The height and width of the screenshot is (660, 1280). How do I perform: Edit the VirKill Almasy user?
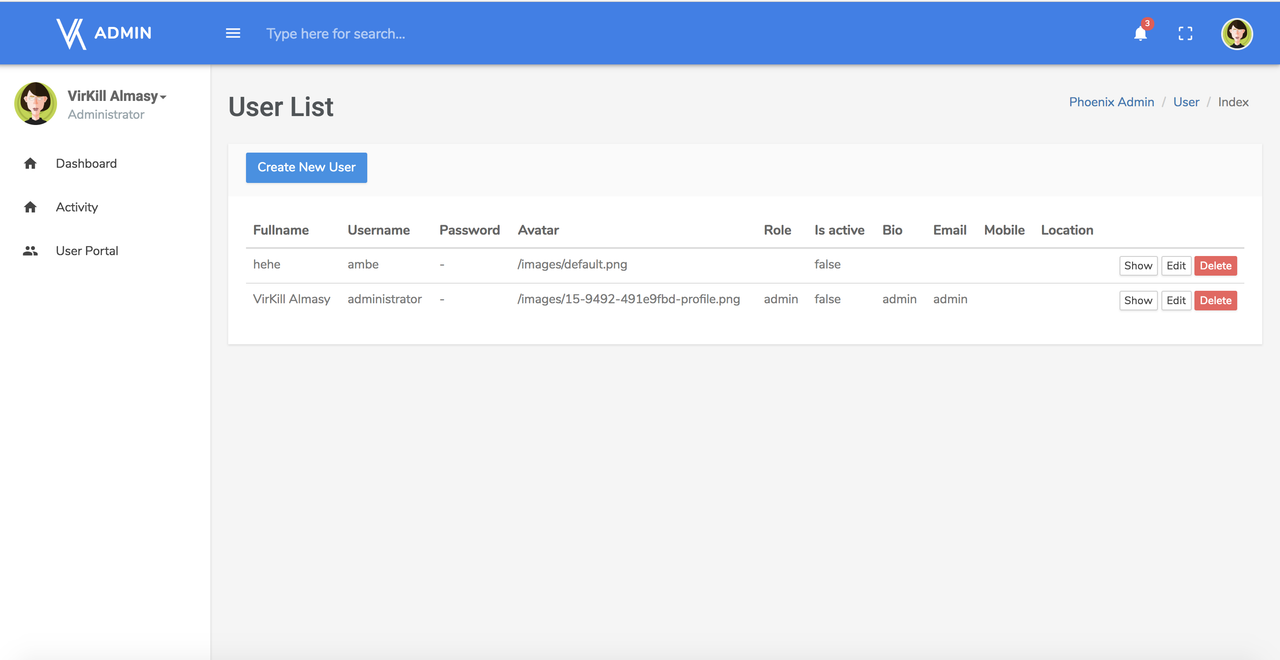tap(1176, 300)
